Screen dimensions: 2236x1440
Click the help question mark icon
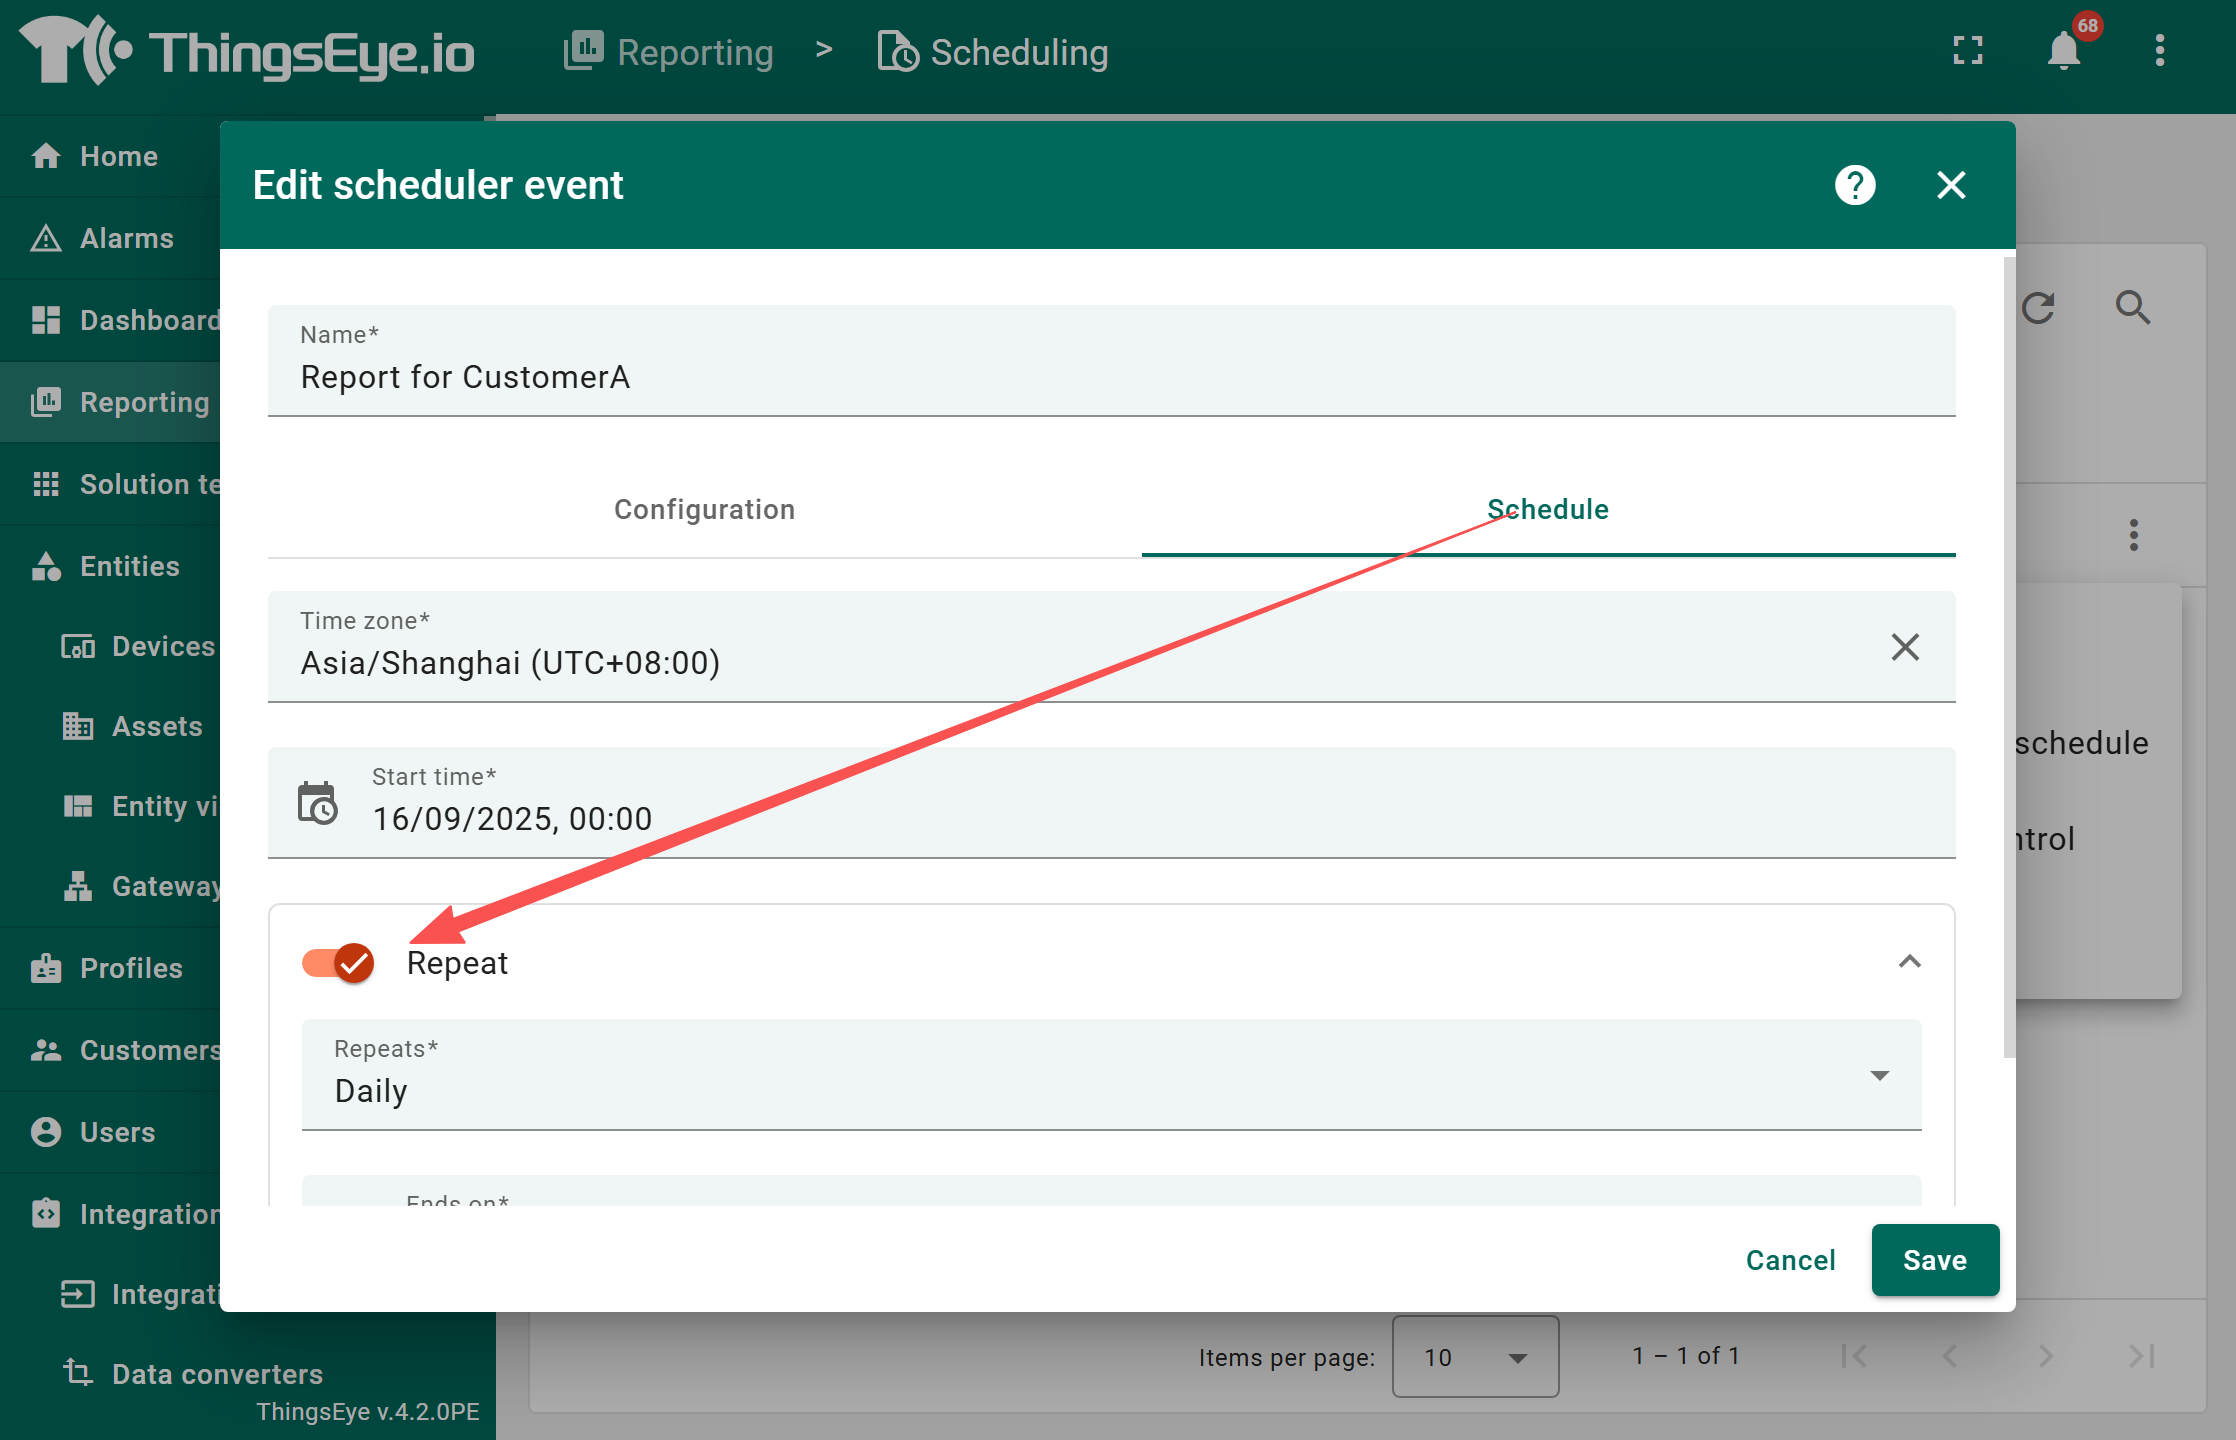1855,185
